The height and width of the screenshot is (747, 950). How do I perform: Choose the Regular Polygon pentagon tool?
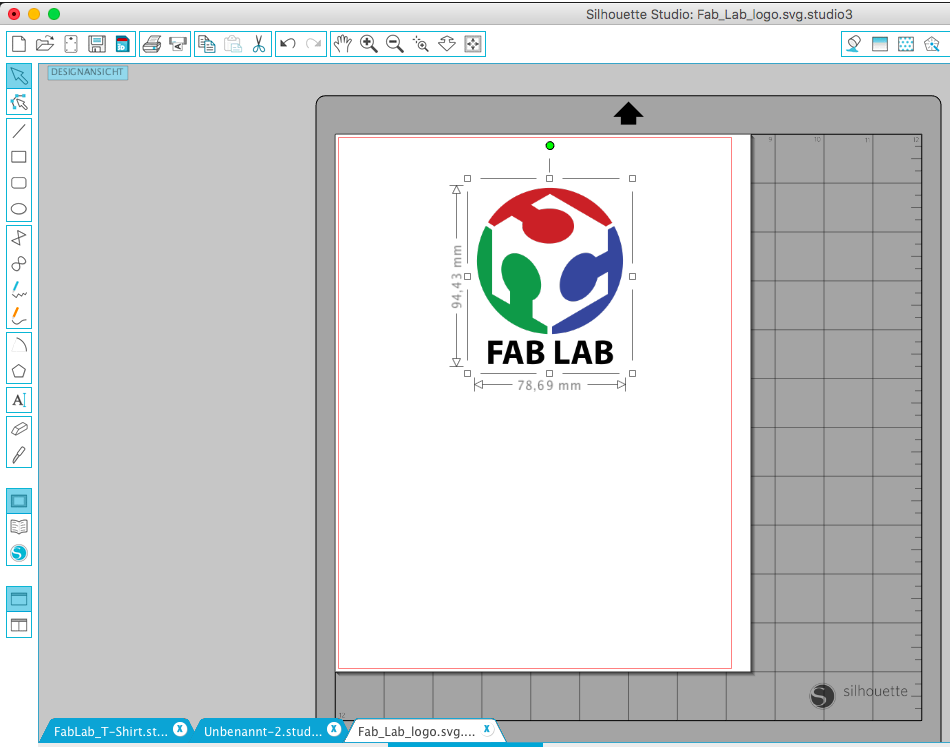coord(19,371)
